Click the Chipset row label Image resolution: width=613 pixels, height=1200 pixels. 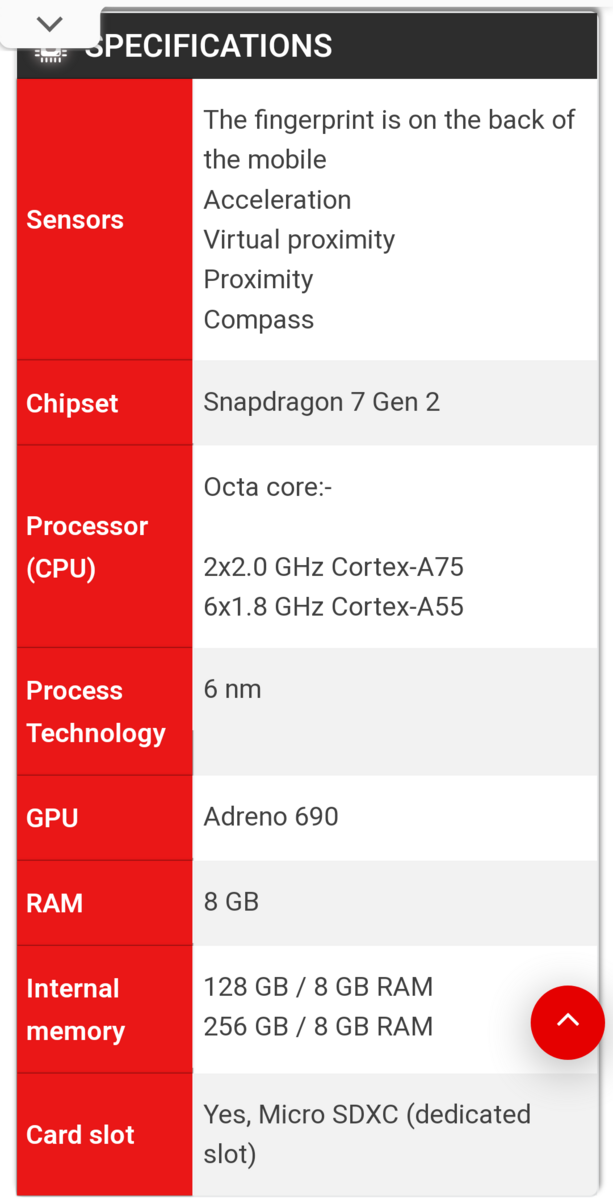point(72,404)
